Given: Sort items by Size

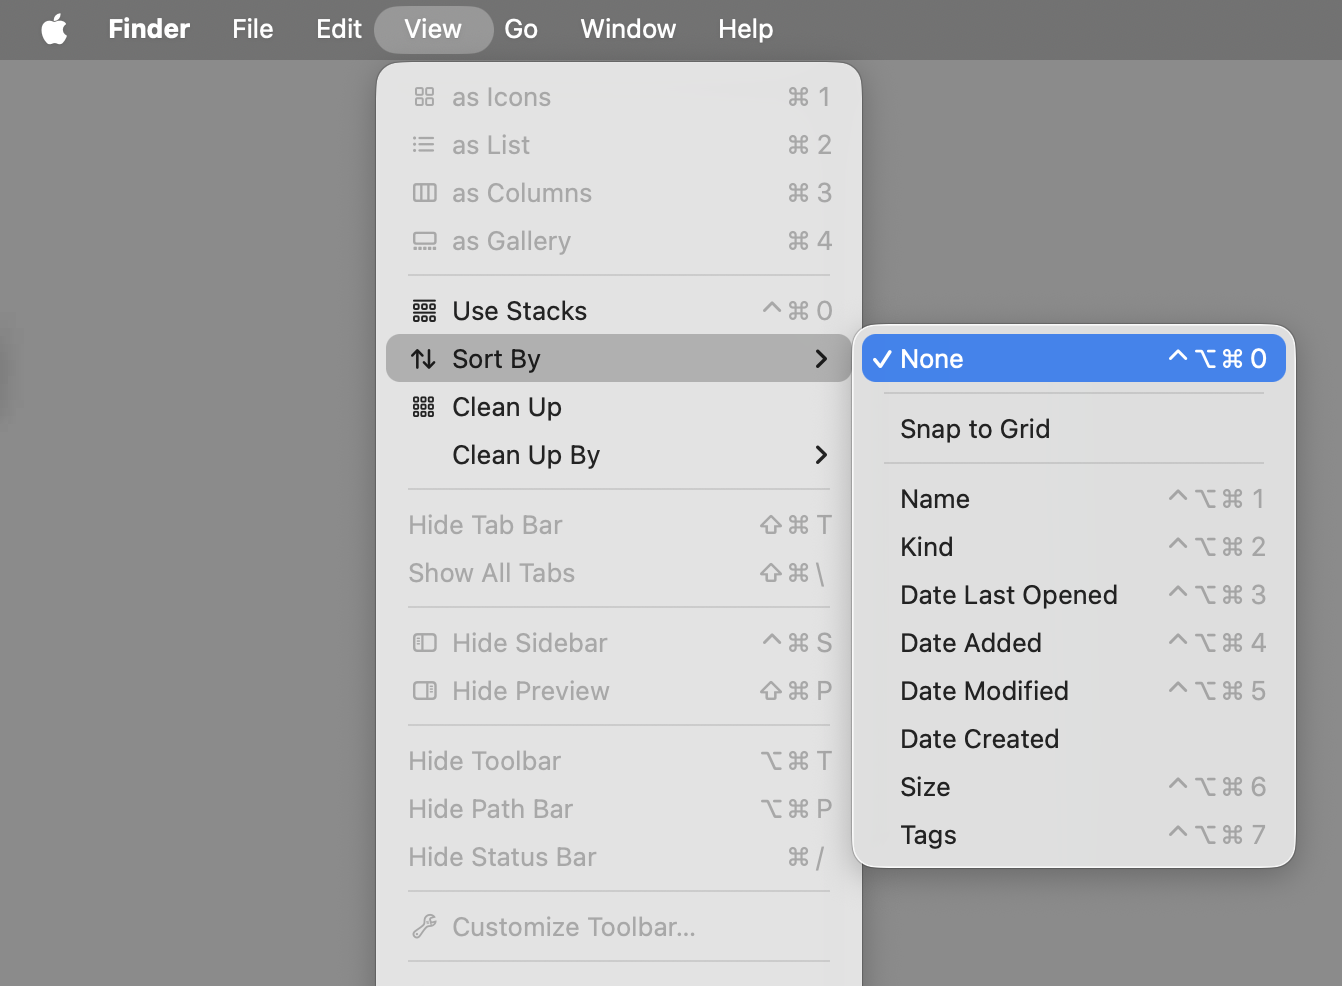Looking at the screenshot, I should tap(925, 787).
